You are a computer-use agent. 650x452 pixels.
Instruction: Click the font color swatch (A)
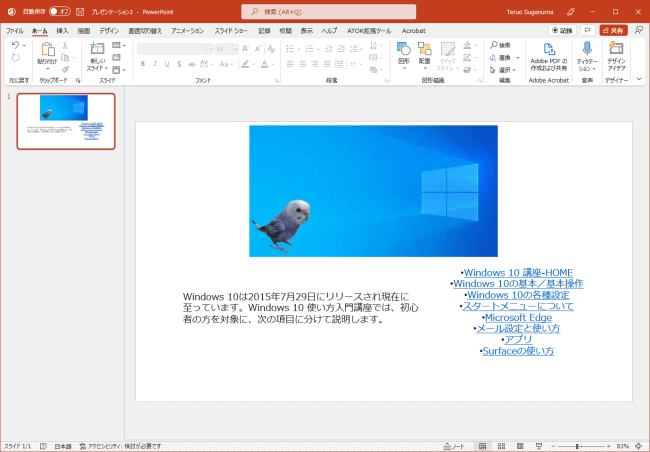(264, 64)
